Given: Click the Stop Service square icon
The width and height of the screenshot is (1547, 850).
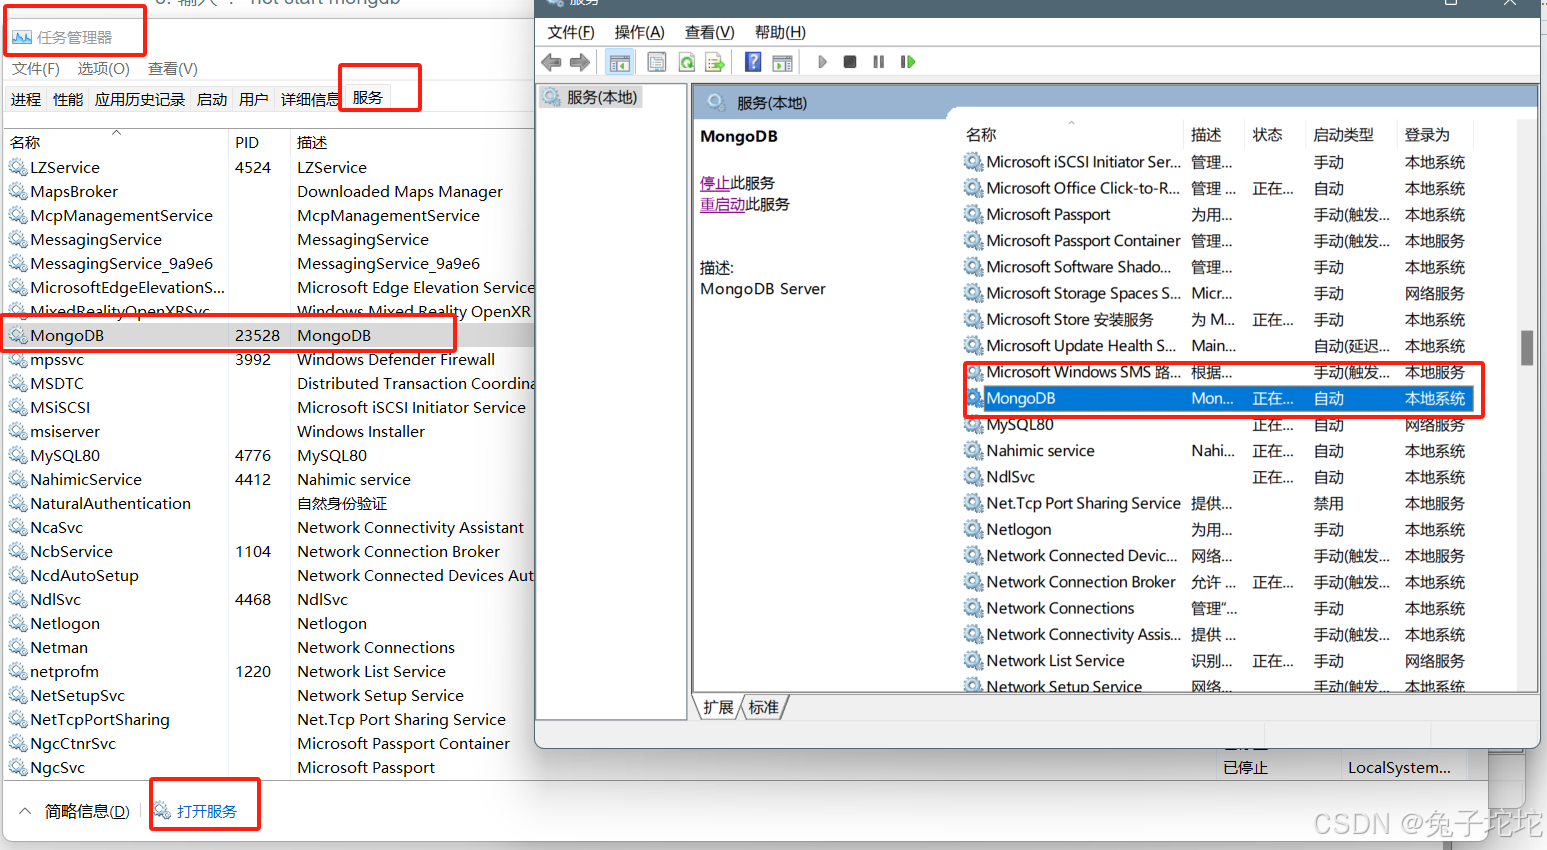Looking at the screenshot, I should point(850,62).
